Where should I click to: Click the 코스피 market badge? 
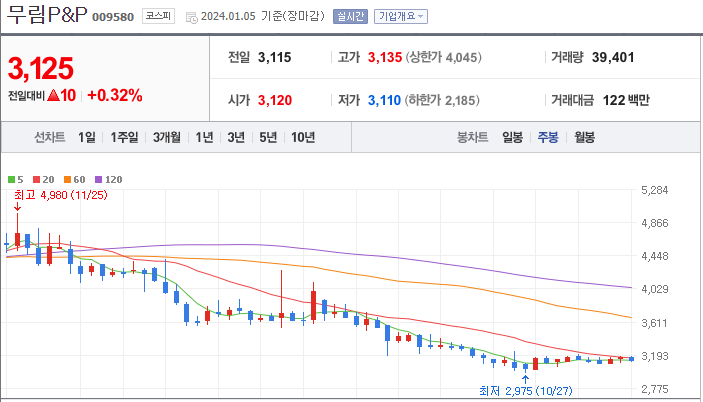pos(158,16)
